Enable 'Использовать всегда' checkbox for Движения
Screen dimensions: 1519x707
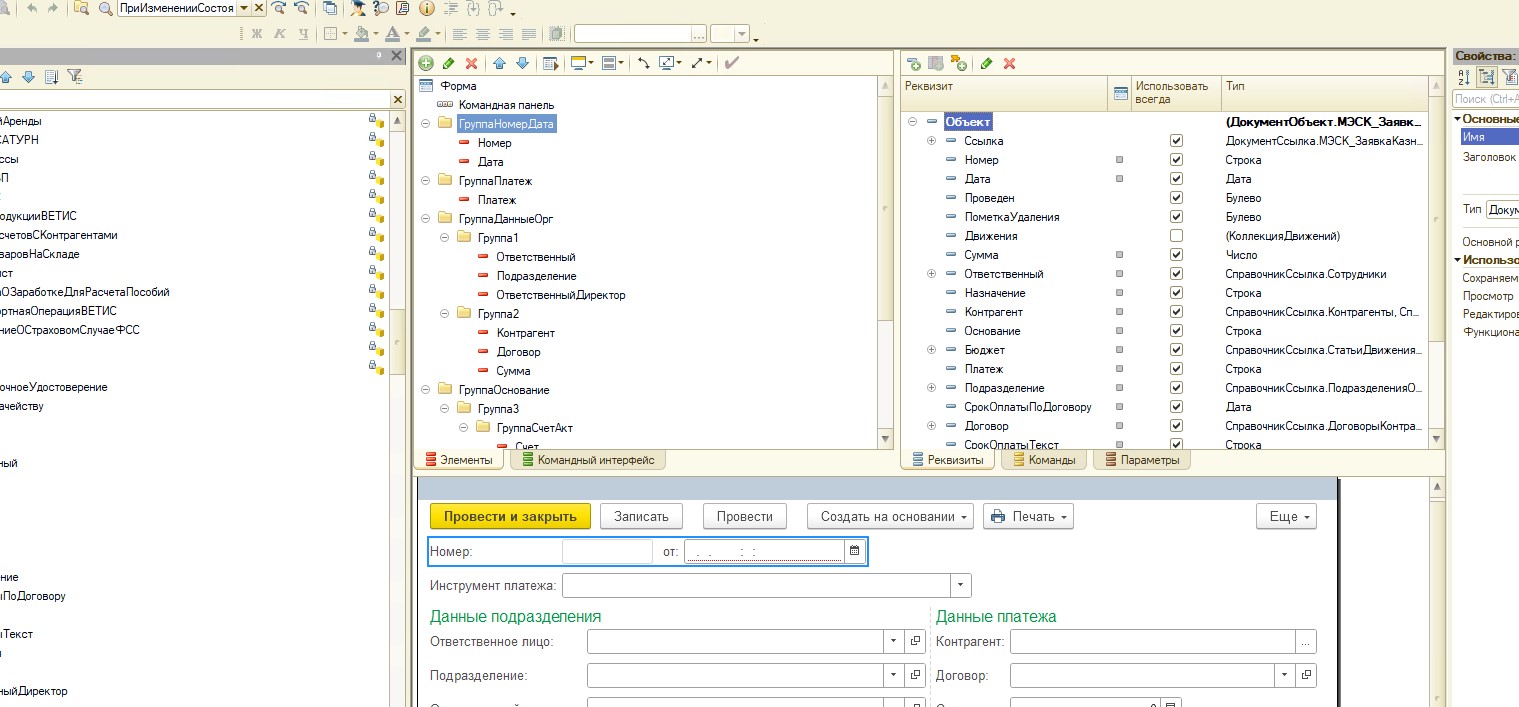click(x=1176, y=236)
